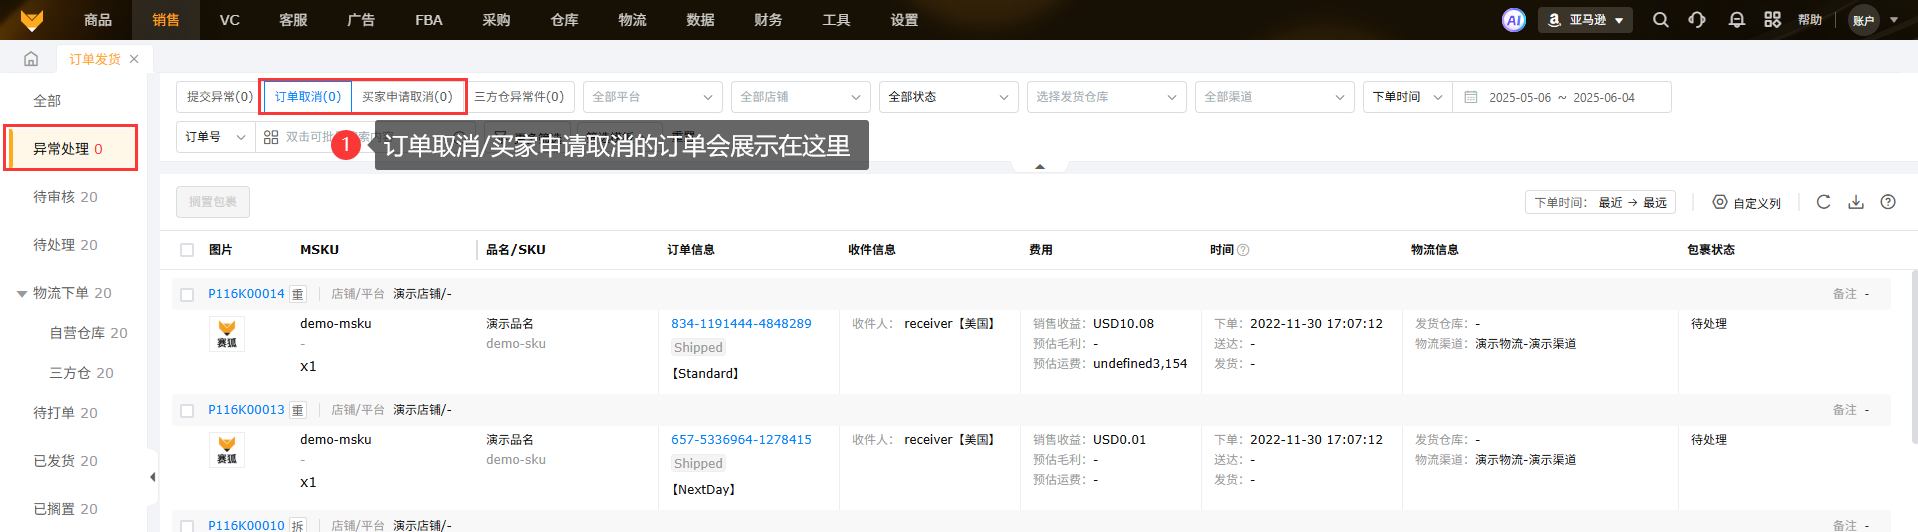Image resolution: width=1918 pixels, height=532 pixels.
Task: Open package link P116K00014
Action: pos(246,294)
